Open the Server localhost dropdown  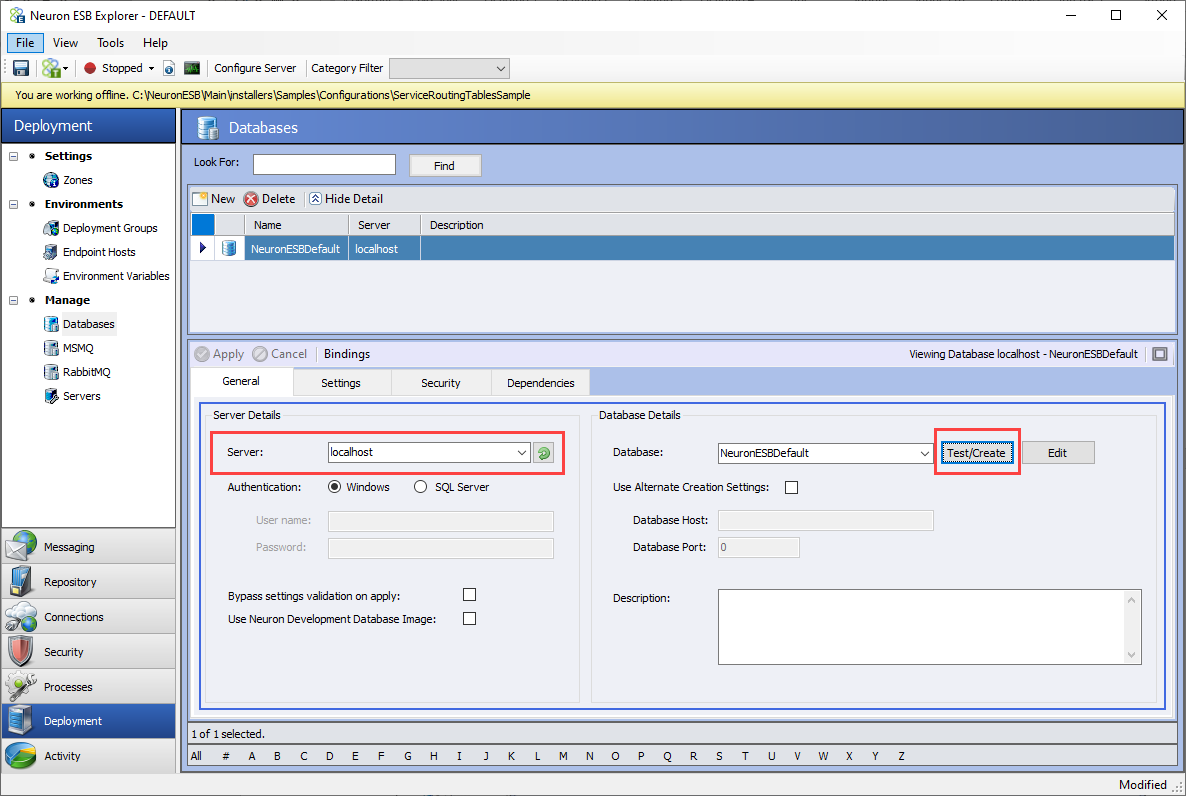pos(522,452)
